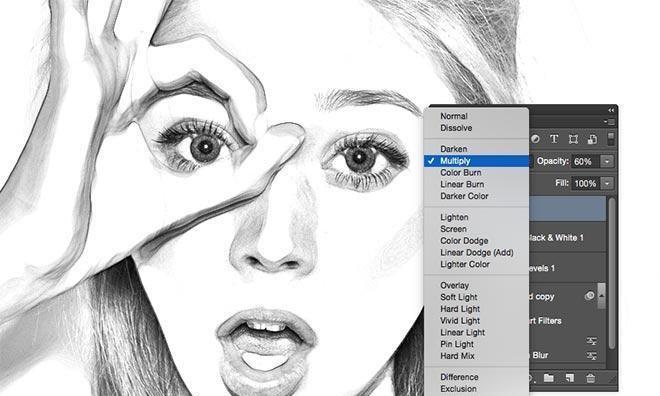Select the Black & White 1 layer
Screen dimensions: 660x396
coord(568,237)
